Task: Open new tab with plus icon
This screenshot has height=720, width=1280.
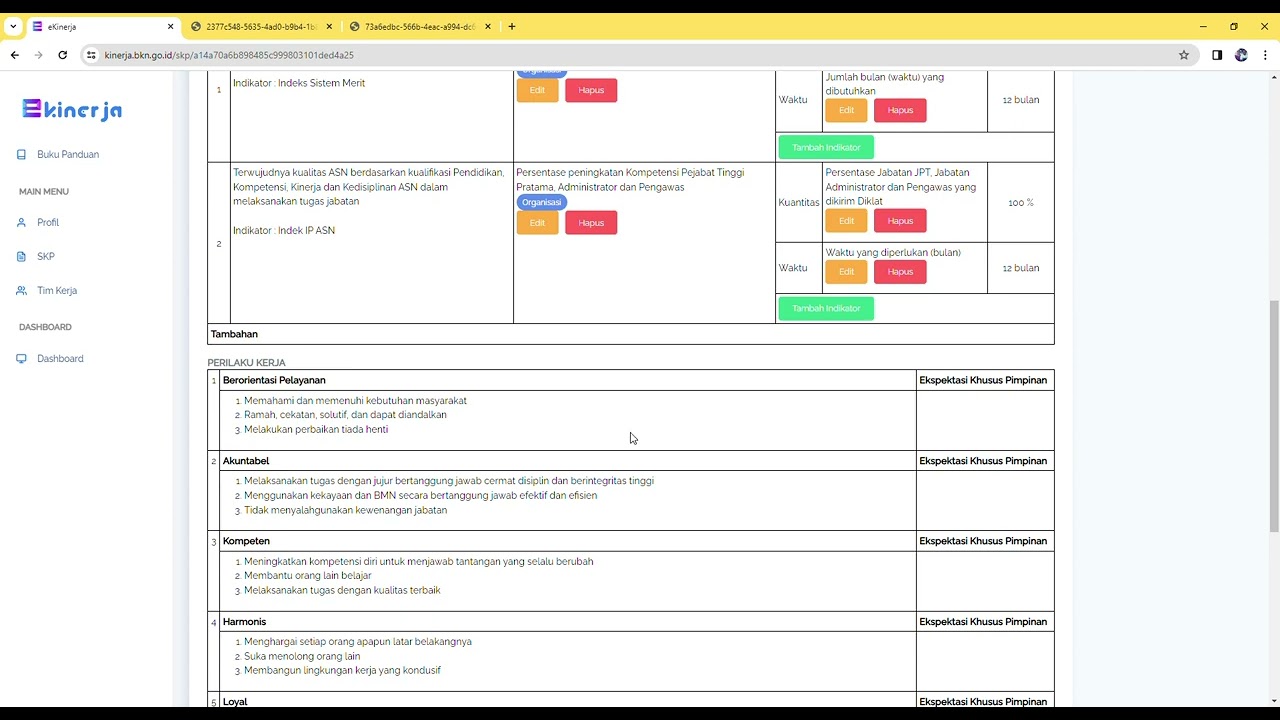Action: (x=512, y=27)
